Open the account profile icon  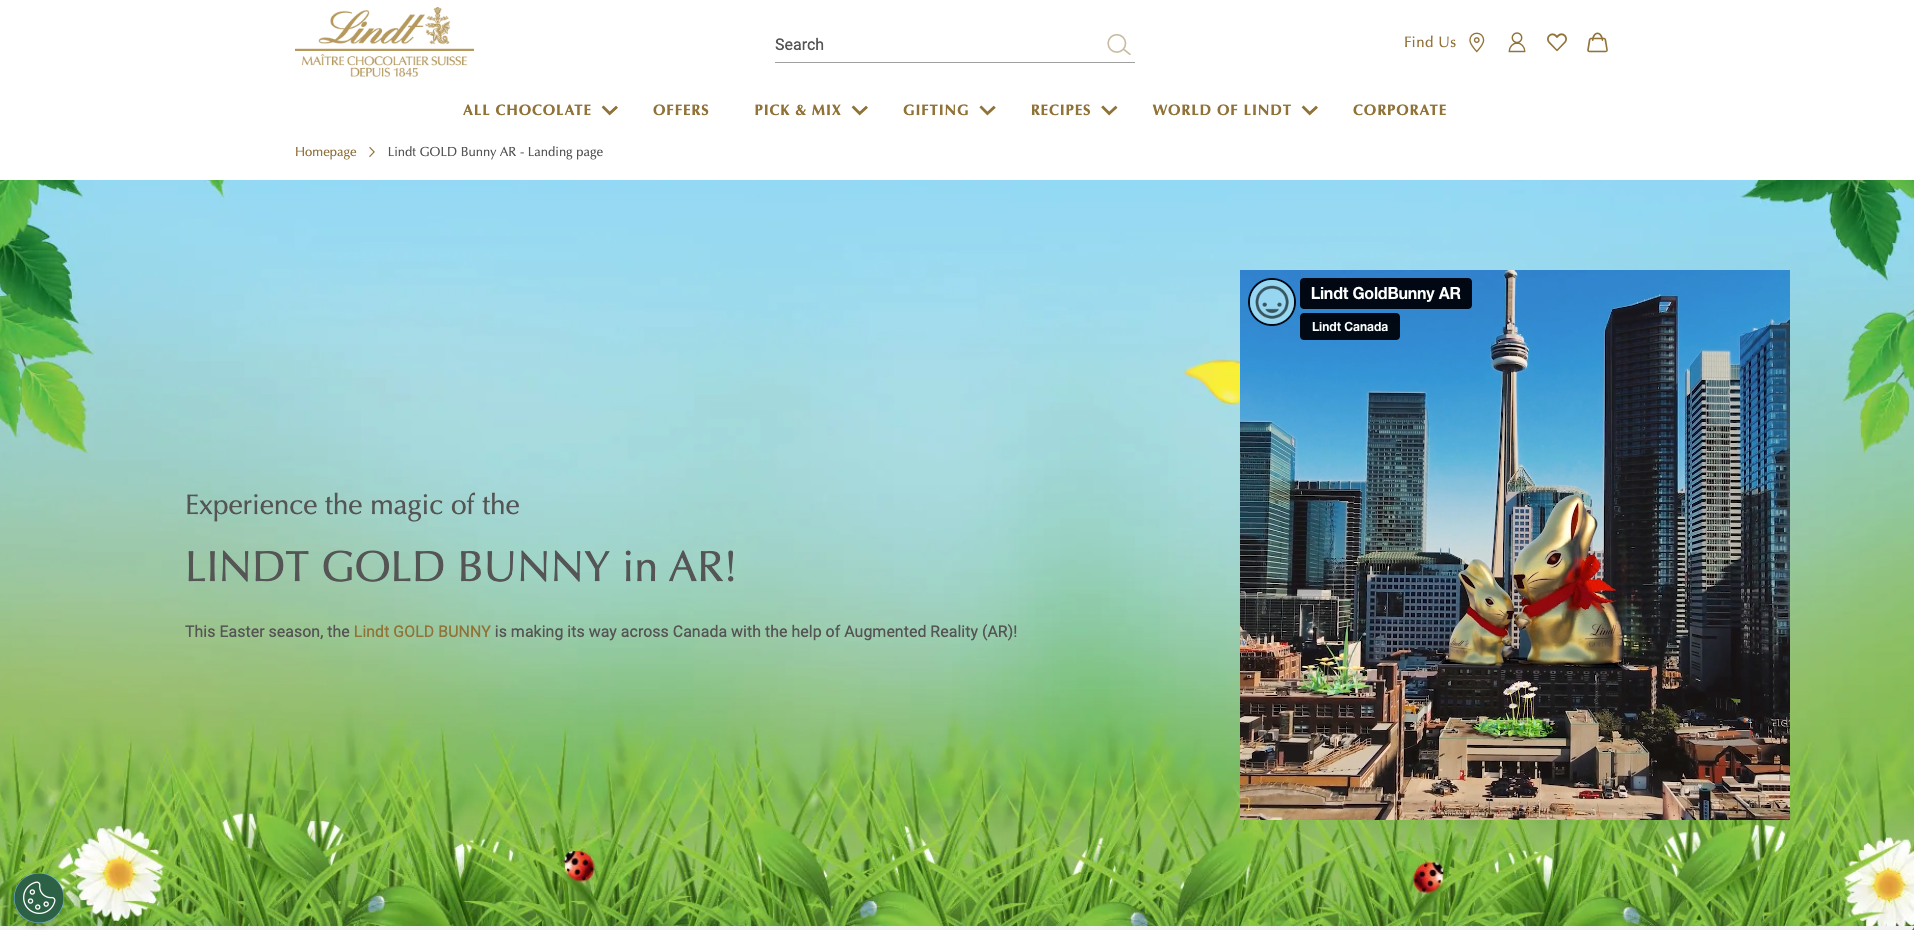[1517, 42]
